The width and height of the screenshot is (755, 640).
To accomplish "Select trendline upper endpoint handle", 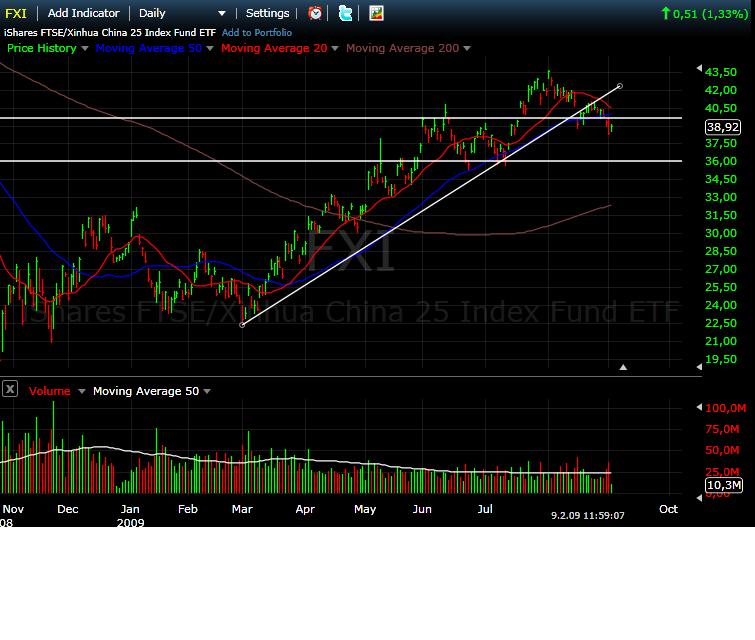I will [620, 86].
